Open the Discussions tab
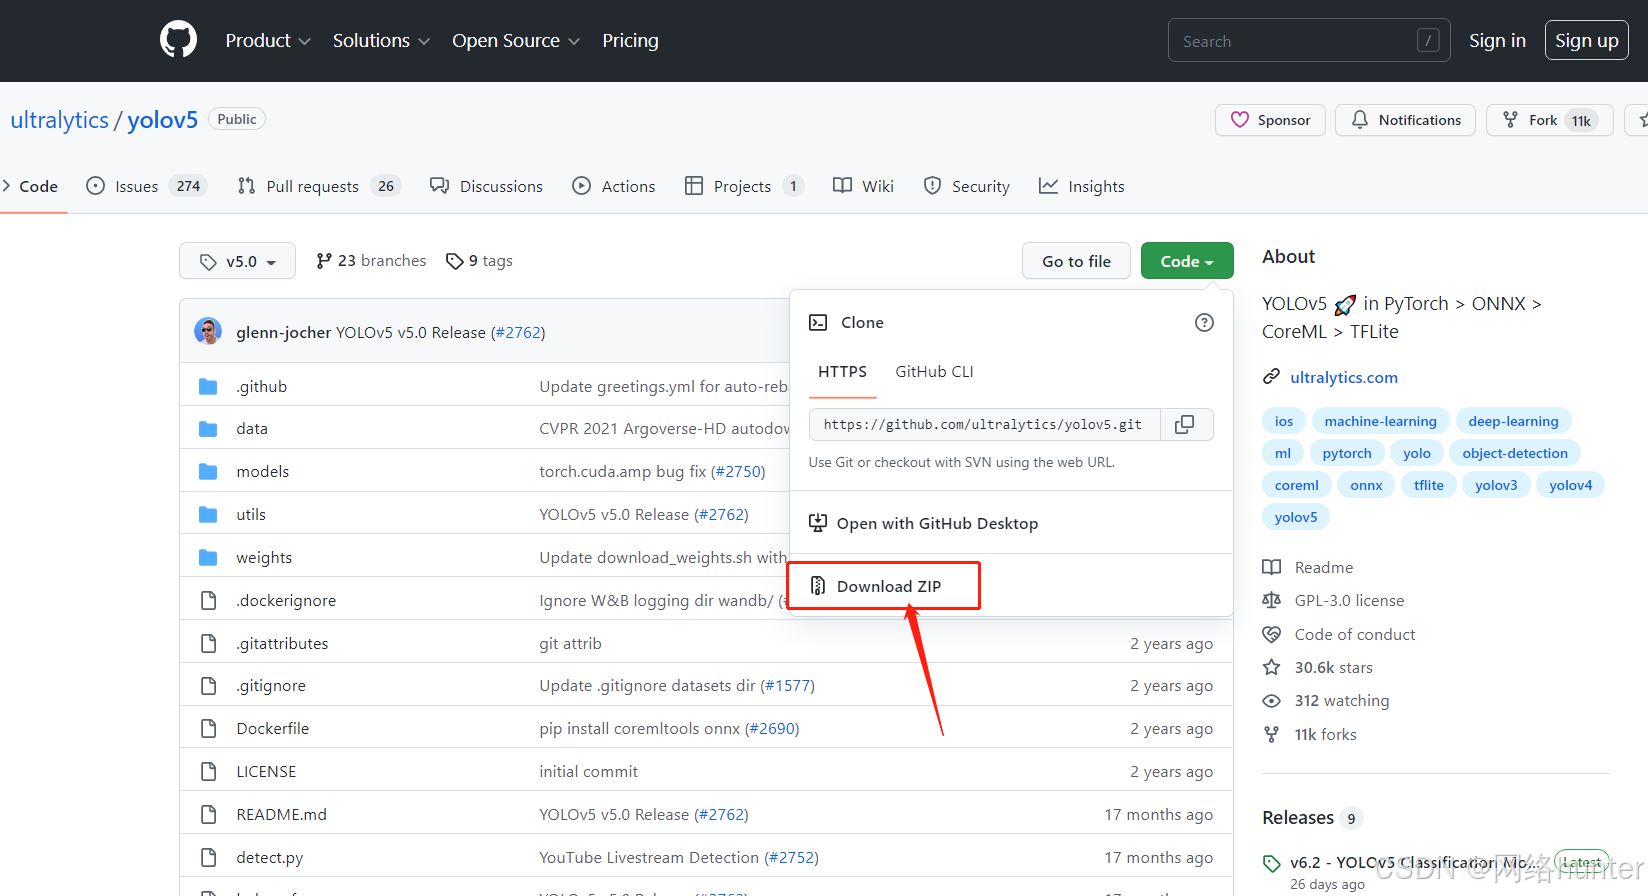This screenshot has height=896, width=1648. point(486,186)
